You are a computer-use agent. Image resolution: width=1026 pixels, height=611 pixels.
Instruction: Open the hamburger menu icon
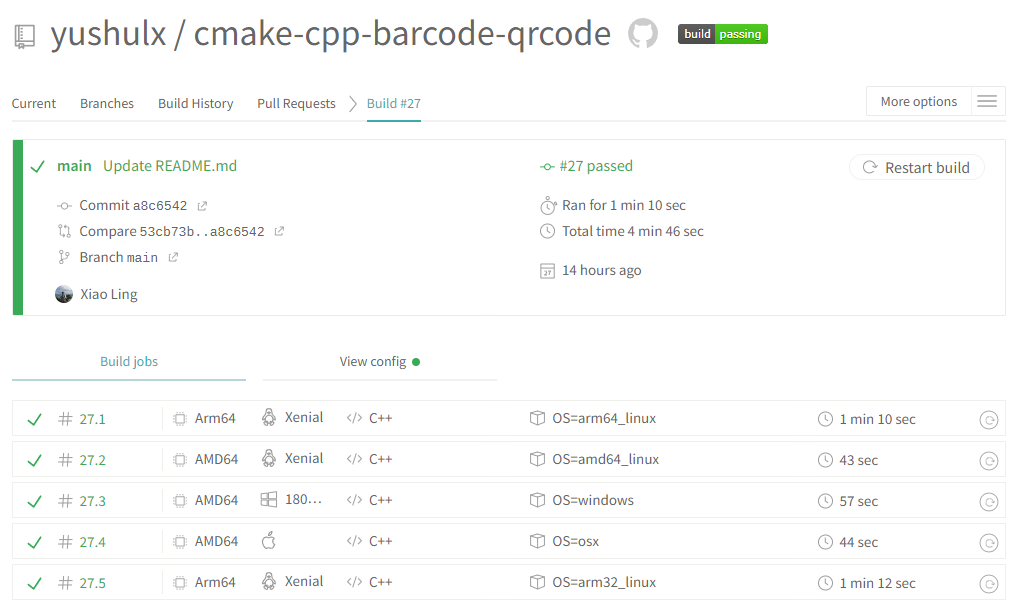click(987, 101)
